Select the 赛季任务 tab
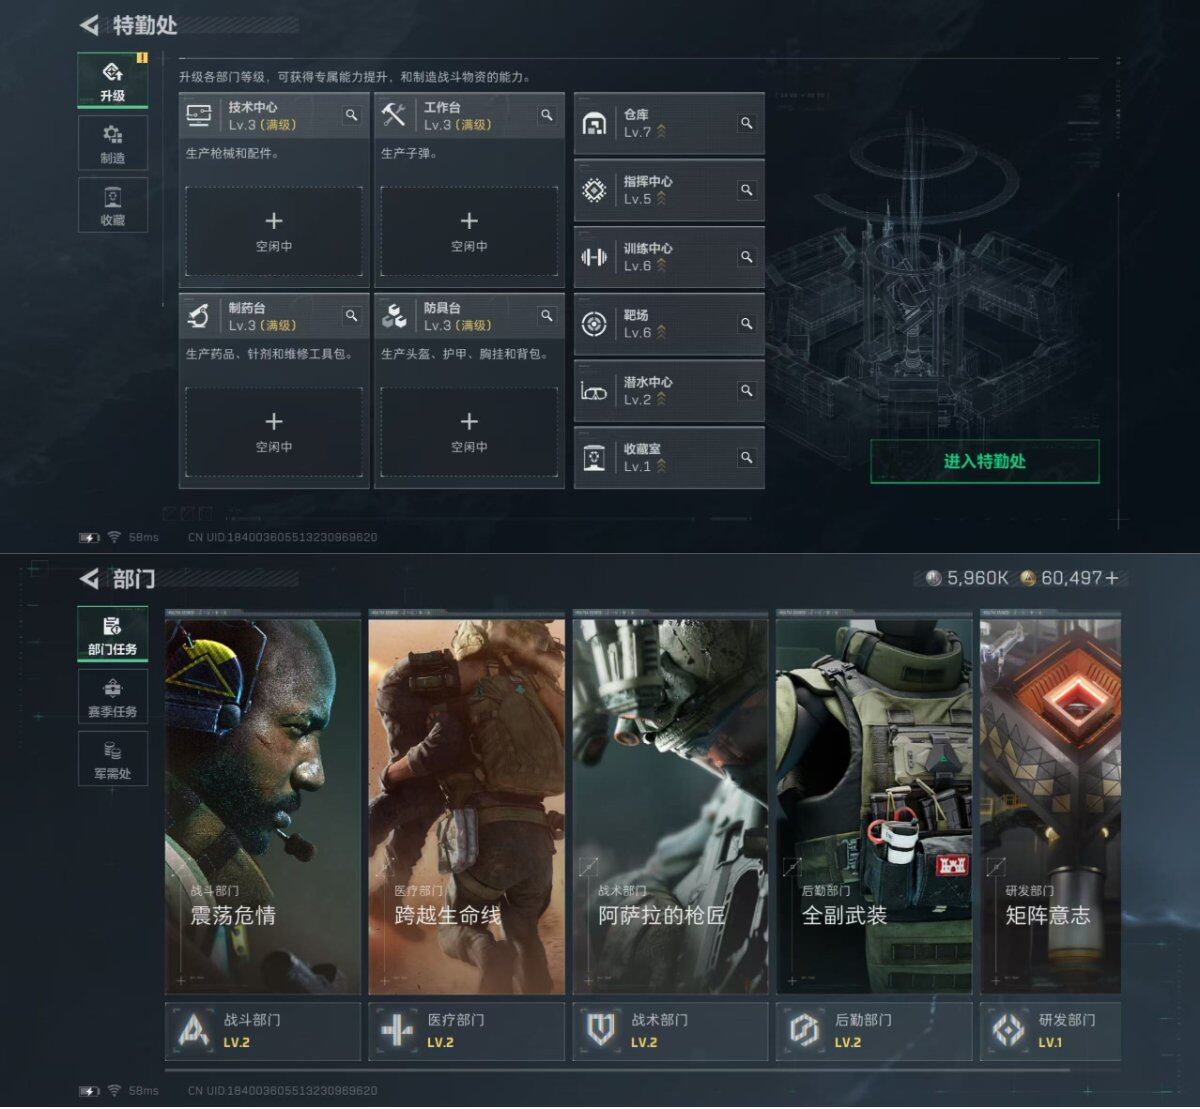Image resolution: width=1200 pixels, height=1109 pixels. click(x=112, y=696)
